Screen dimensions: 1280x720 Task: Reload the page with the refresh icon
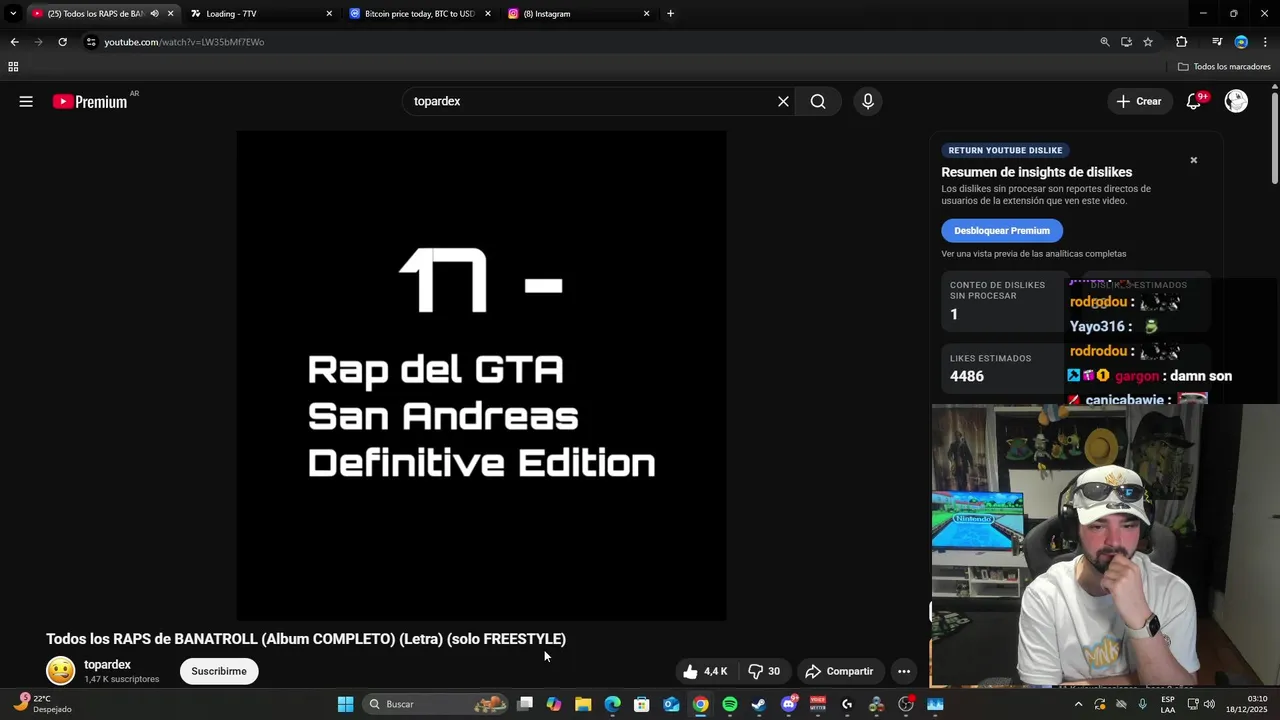click(x=62, y=42)
